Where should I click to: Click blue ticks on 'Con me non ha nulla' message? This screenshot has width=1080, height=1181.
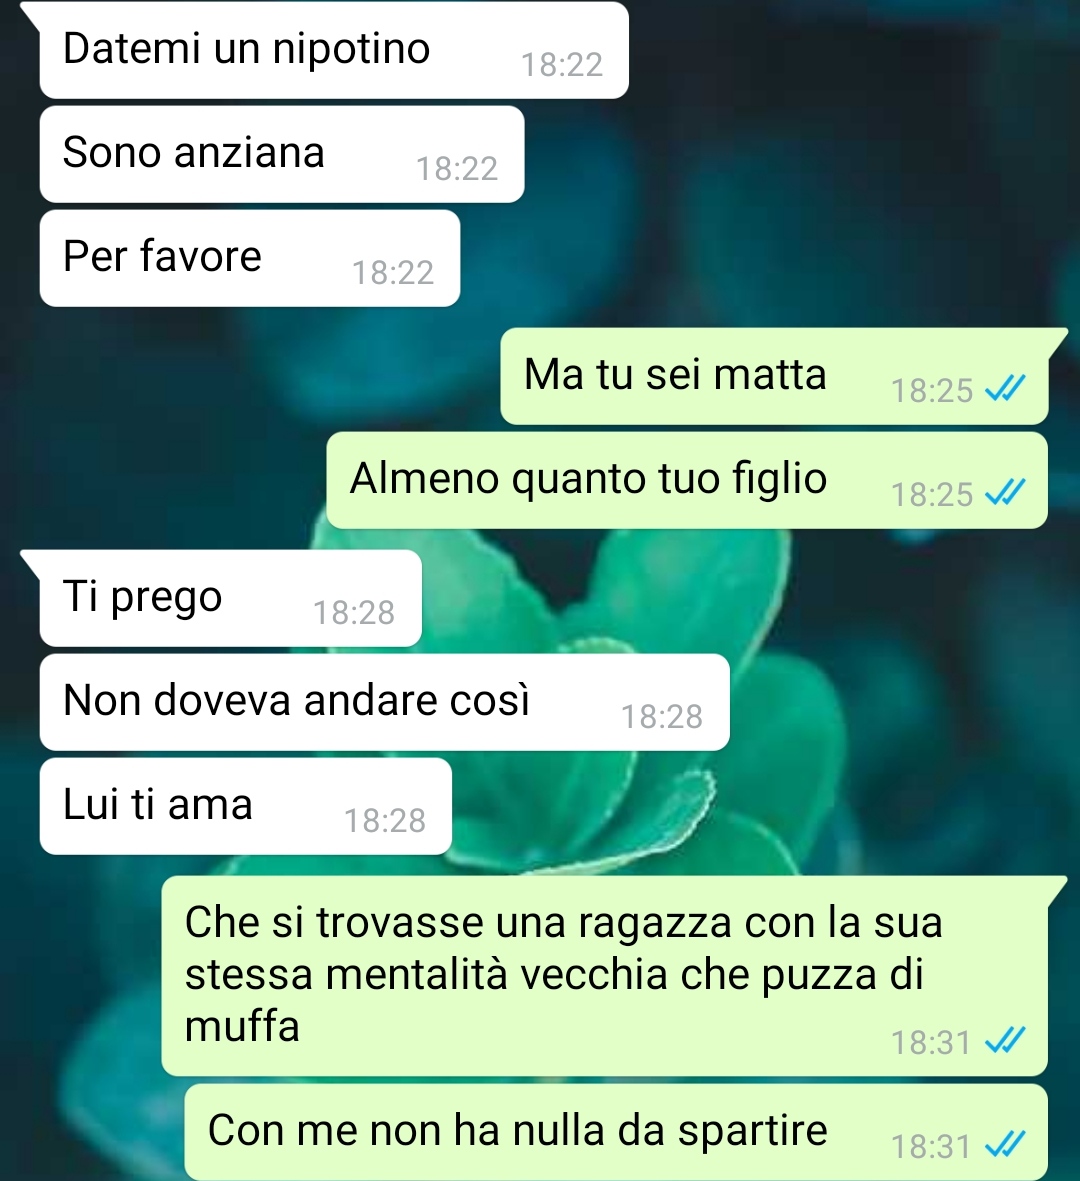point(1005,1146)
